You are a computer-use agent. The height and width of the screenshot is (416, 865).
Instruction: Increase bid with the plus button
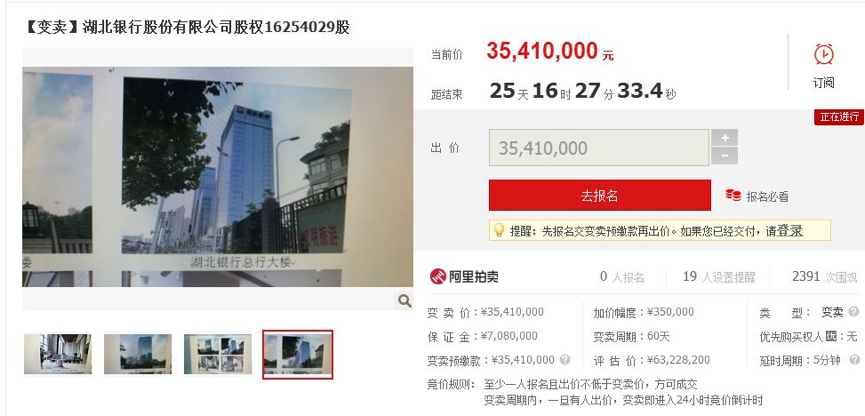pos(724,138)
